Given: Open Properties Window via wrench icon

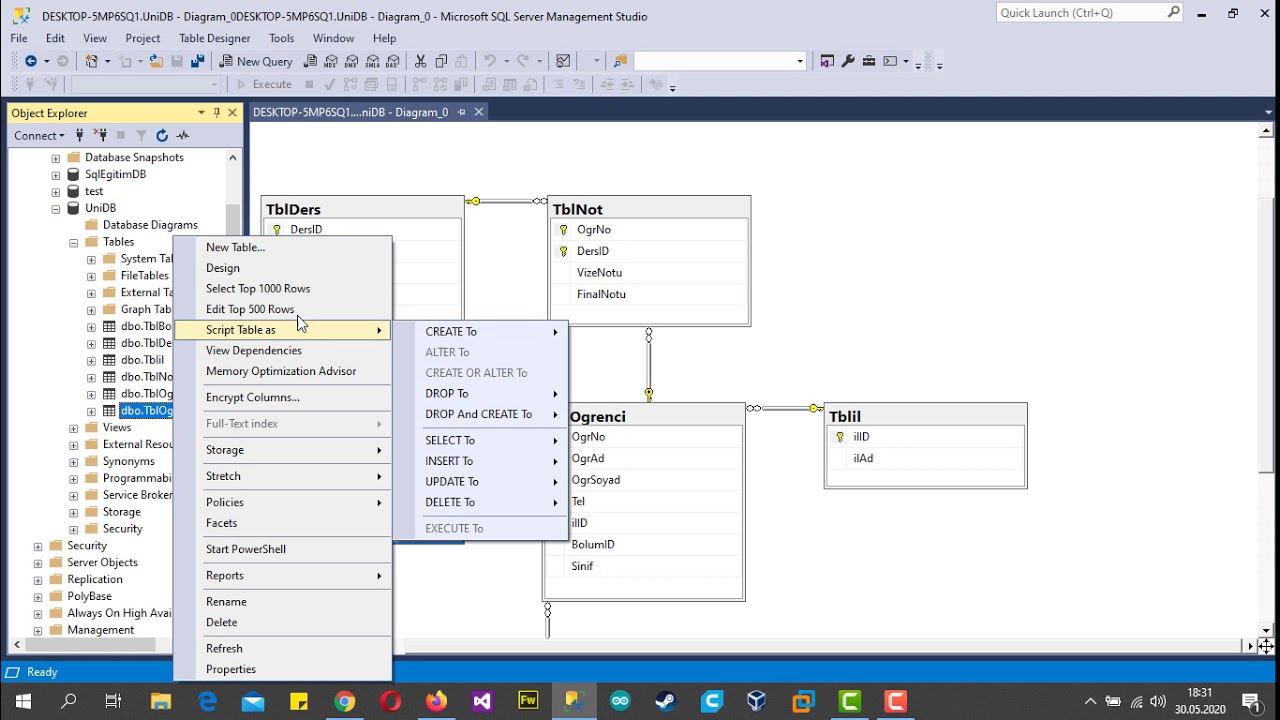Looking at the screenshot, I should 848,61.
